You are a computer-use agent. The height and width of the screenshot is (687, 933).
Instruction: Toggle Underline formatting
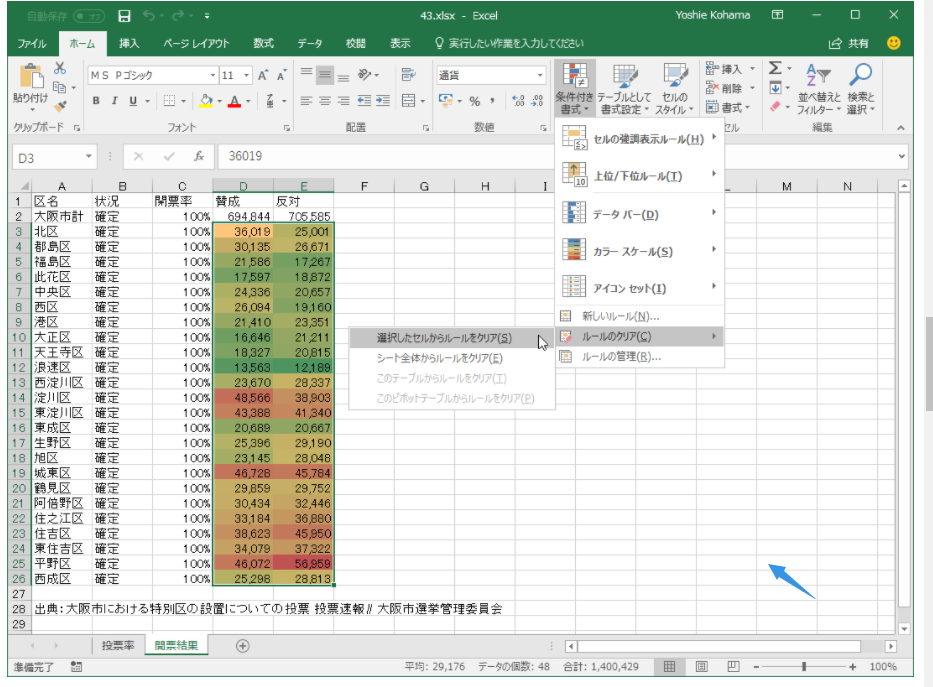[133, 101]
